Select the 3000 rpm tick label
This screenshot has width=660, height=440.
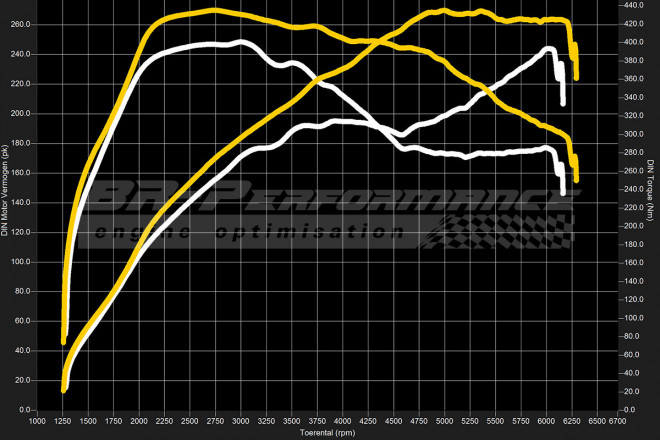pos(241,423)
